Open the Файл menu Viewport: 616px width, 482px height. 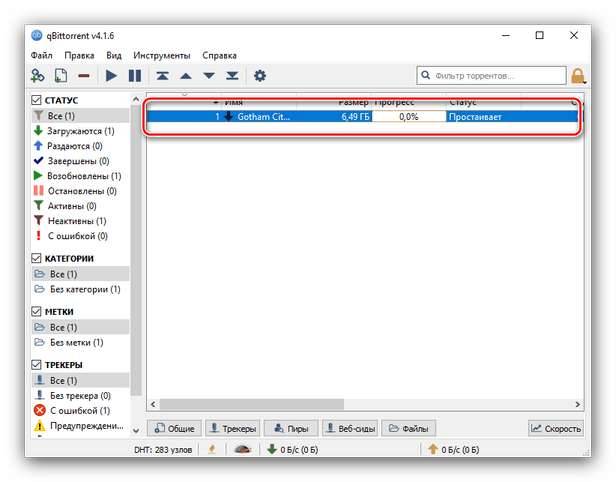coord(41,55)
